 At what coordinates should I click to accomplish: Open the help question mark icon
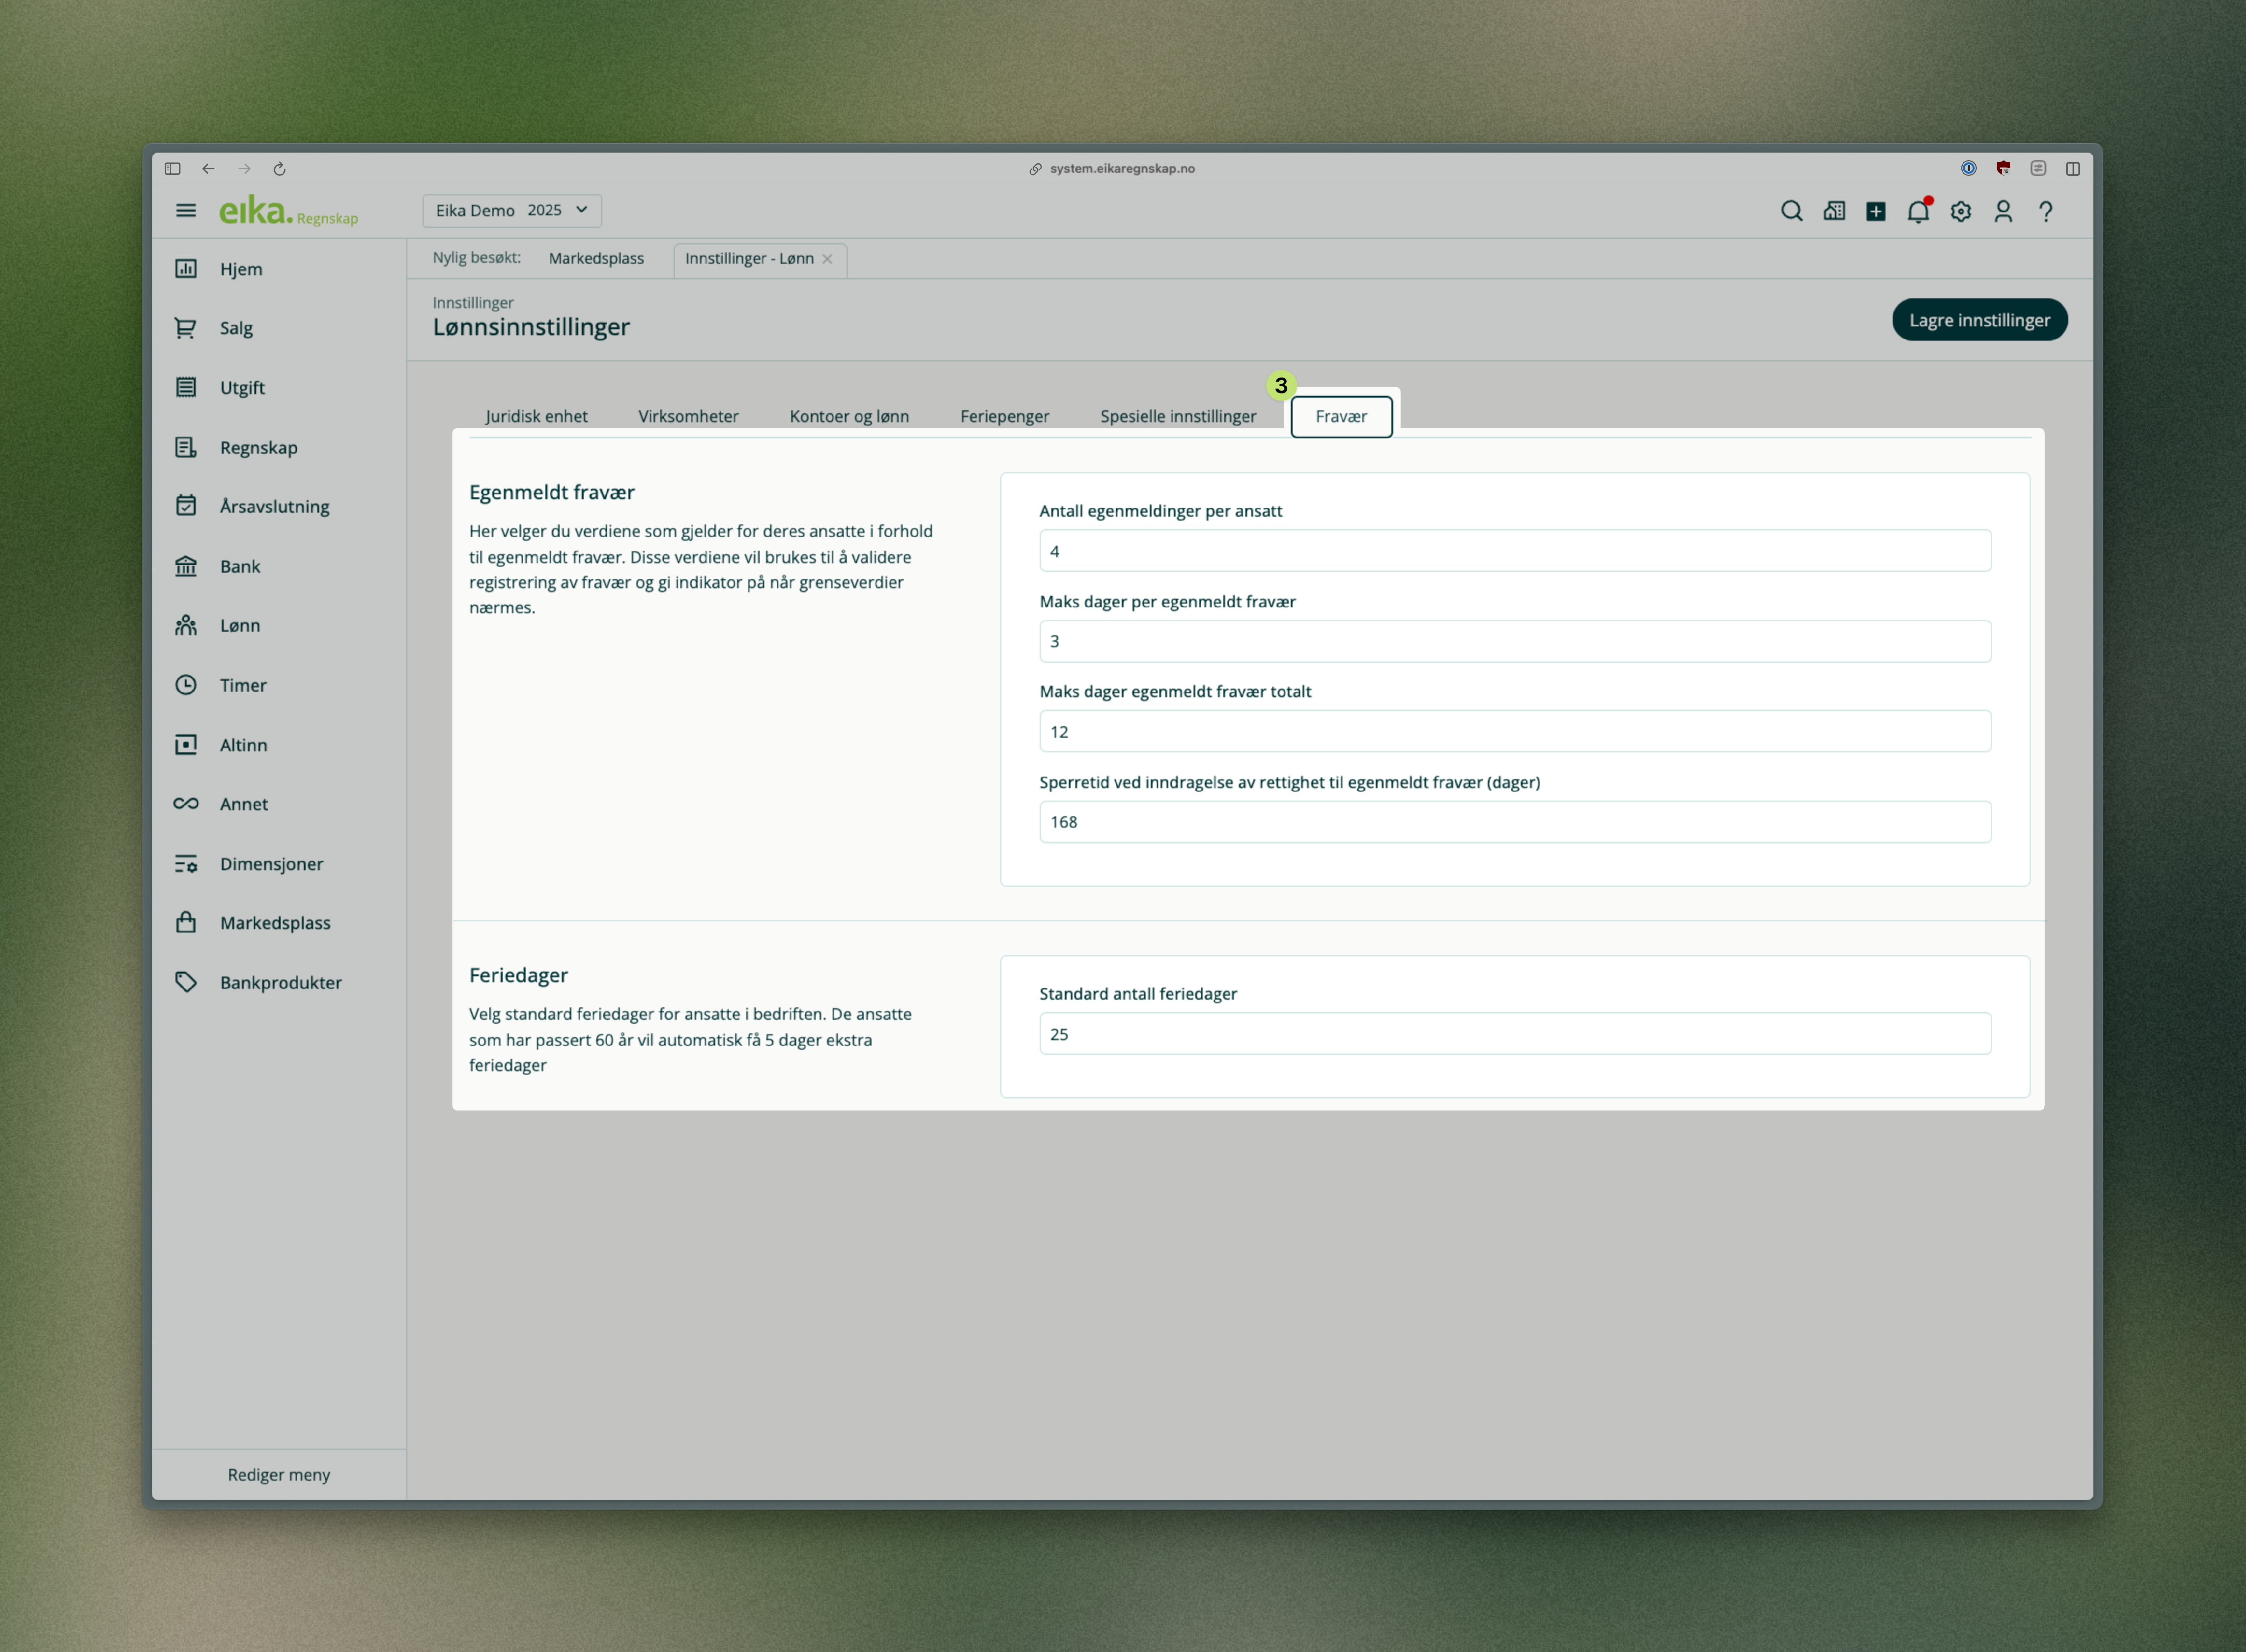(x=2045, y=211)
